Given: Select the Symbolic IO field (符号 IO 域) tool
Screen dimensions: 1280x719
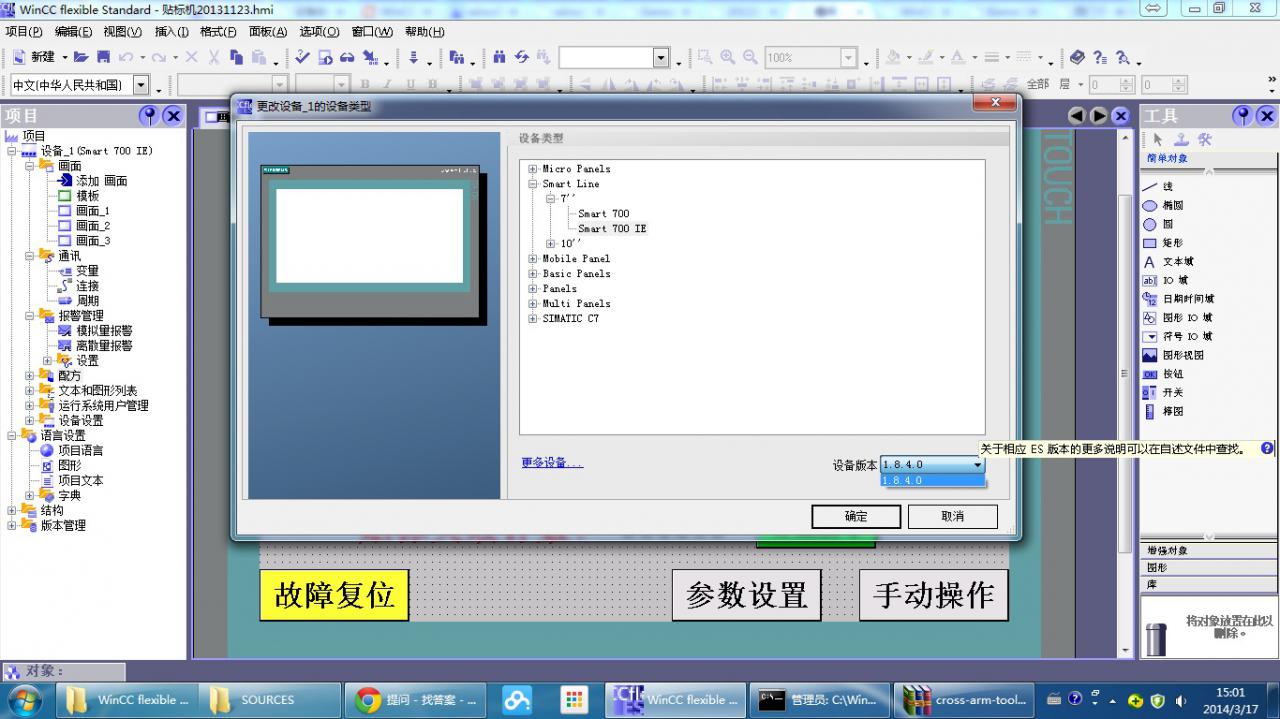Looking at the screenshot, I should (1177, 336).
